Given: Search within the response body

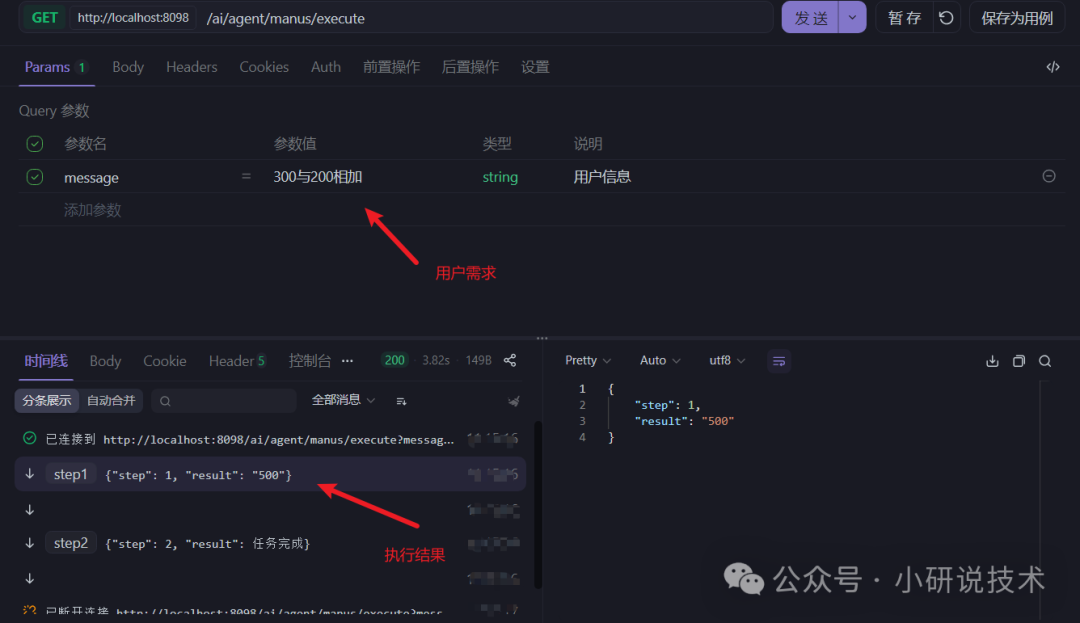Looking at the screenshot, I should [x=1046, y=360].
